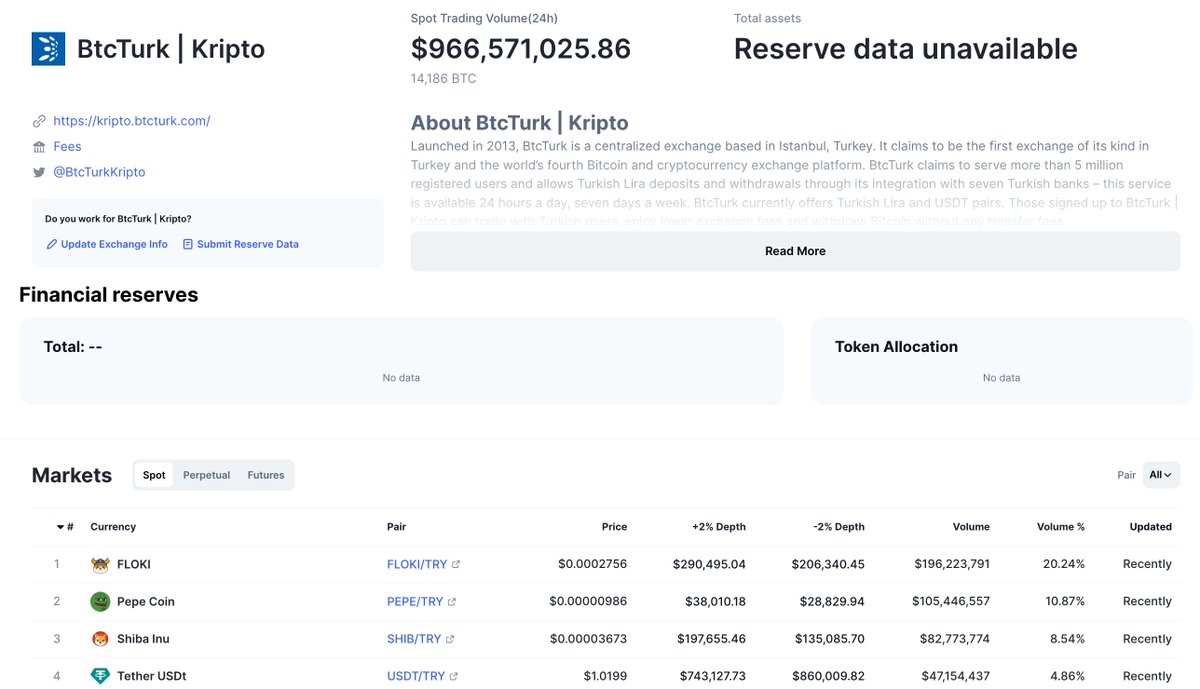Click the Tether USDt currency name
This screenshot has width=1200, height=689.
pos(151,677)
